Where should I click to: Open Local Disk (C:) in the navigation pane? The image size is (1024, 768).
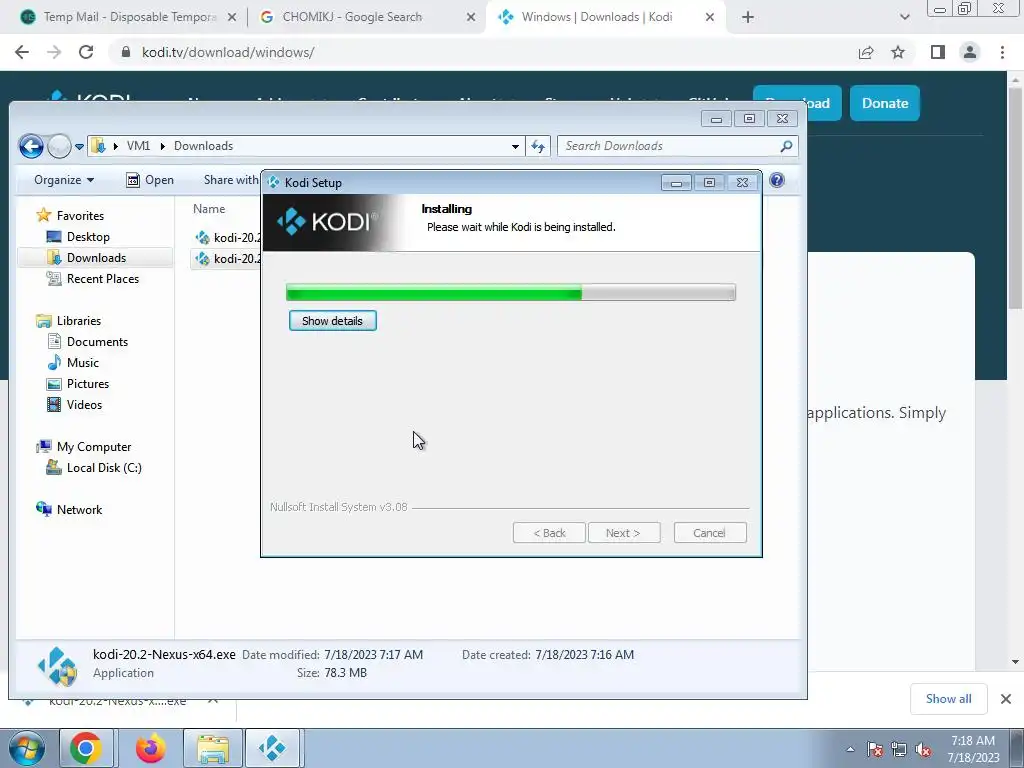[94, 468]
